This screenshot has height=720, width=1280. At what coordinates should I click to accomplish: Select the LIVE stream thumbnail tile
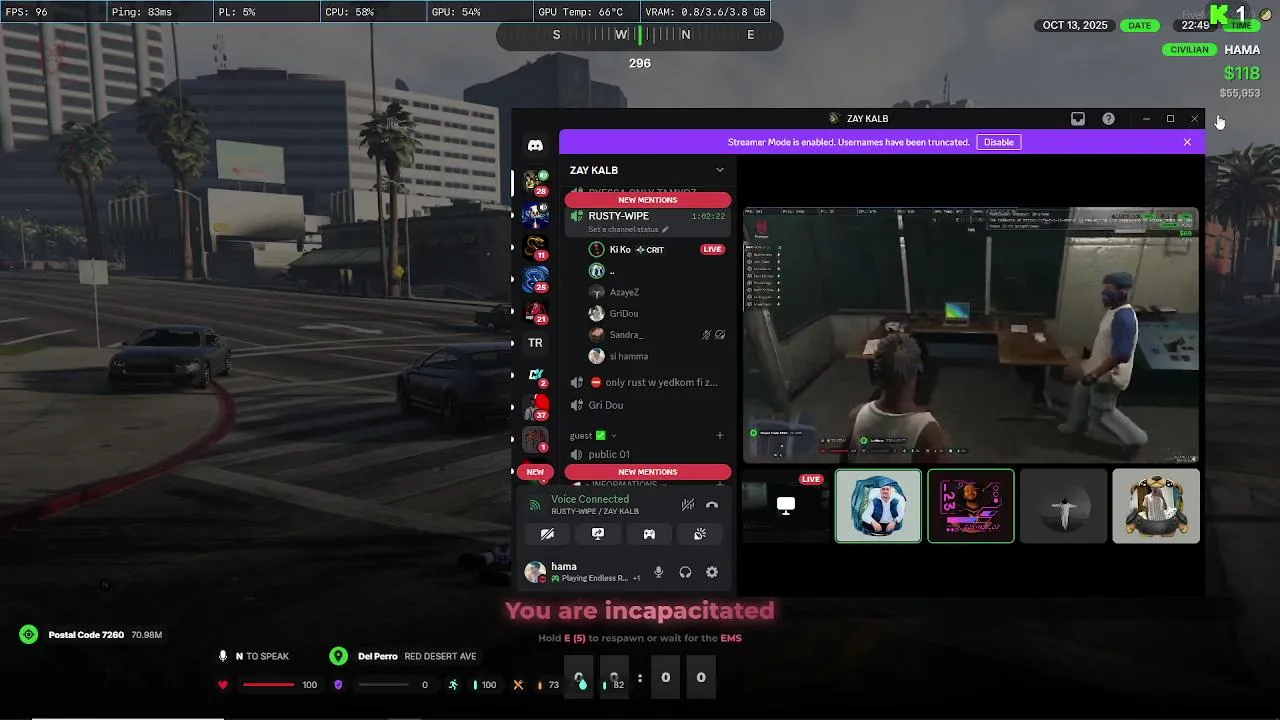(x=786, y=506)
